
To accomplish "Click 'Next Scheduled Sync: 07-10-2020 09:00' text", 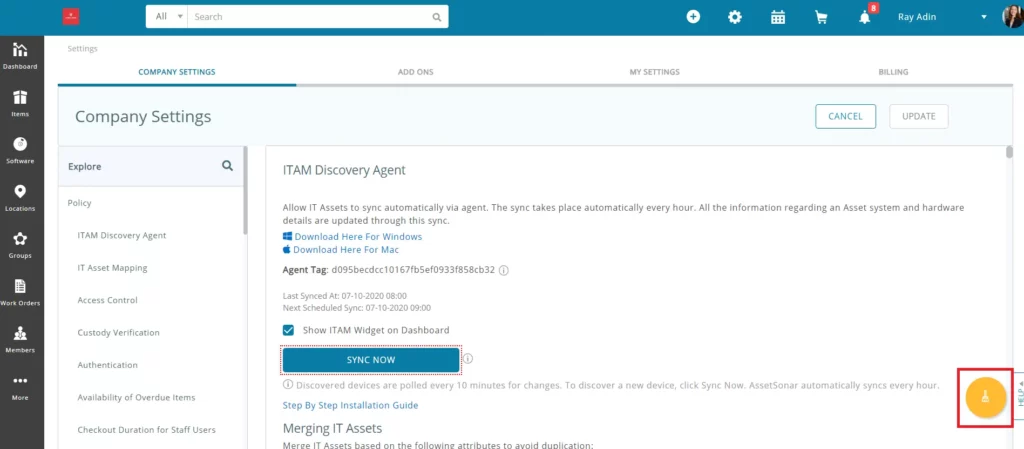I will tap(357, 307).
